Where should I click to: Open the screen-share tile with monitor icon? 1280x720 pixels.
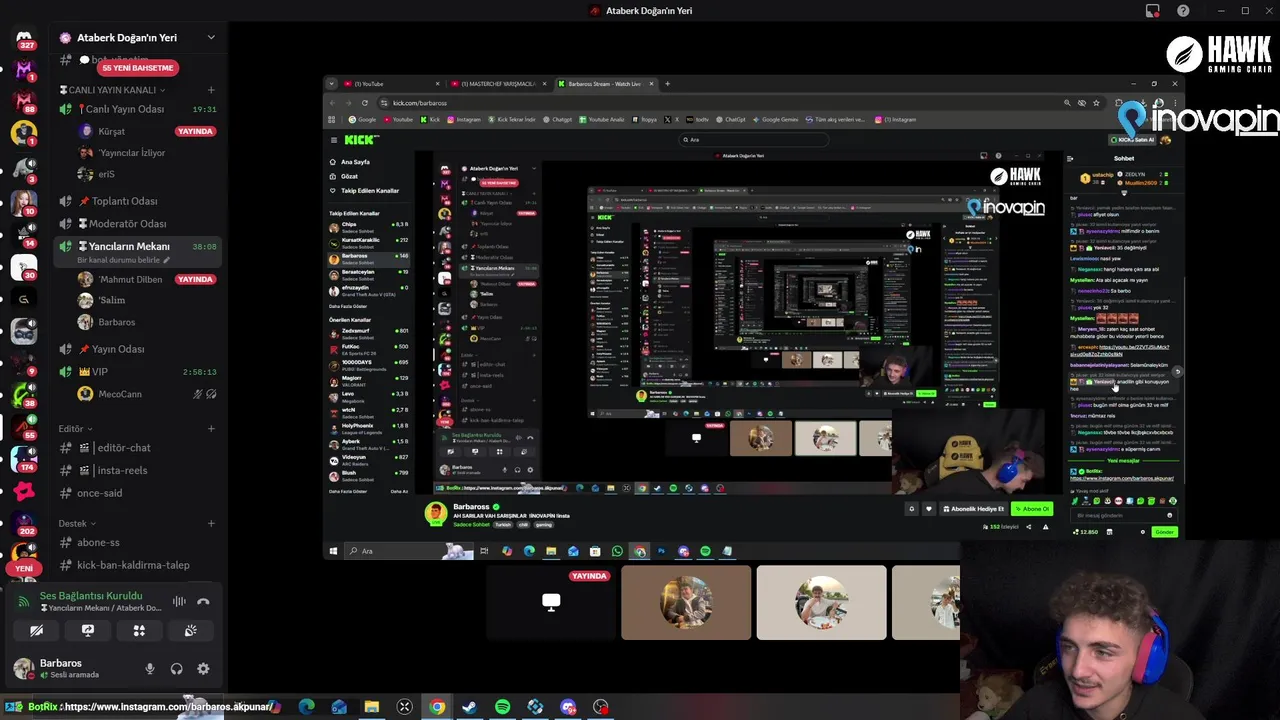point(552,602)
